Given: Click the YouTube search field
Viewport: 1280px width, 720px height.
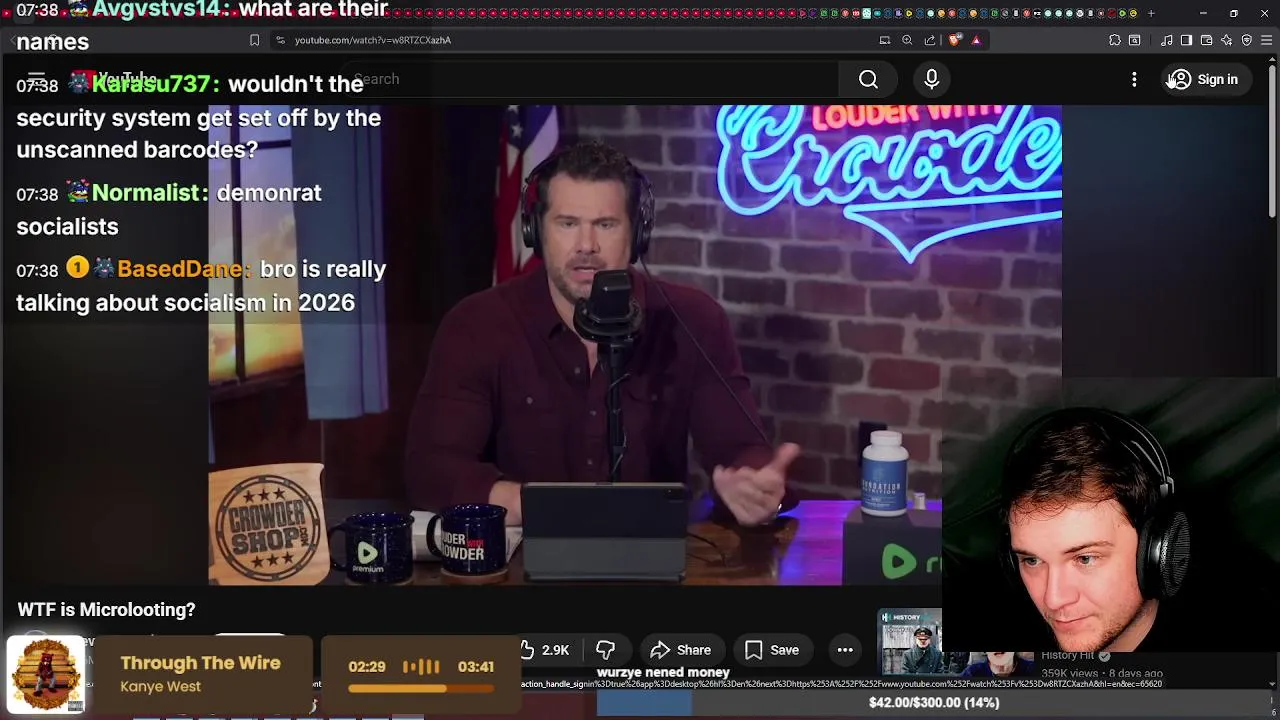Looking at the screenshot, I should [590, 79].
